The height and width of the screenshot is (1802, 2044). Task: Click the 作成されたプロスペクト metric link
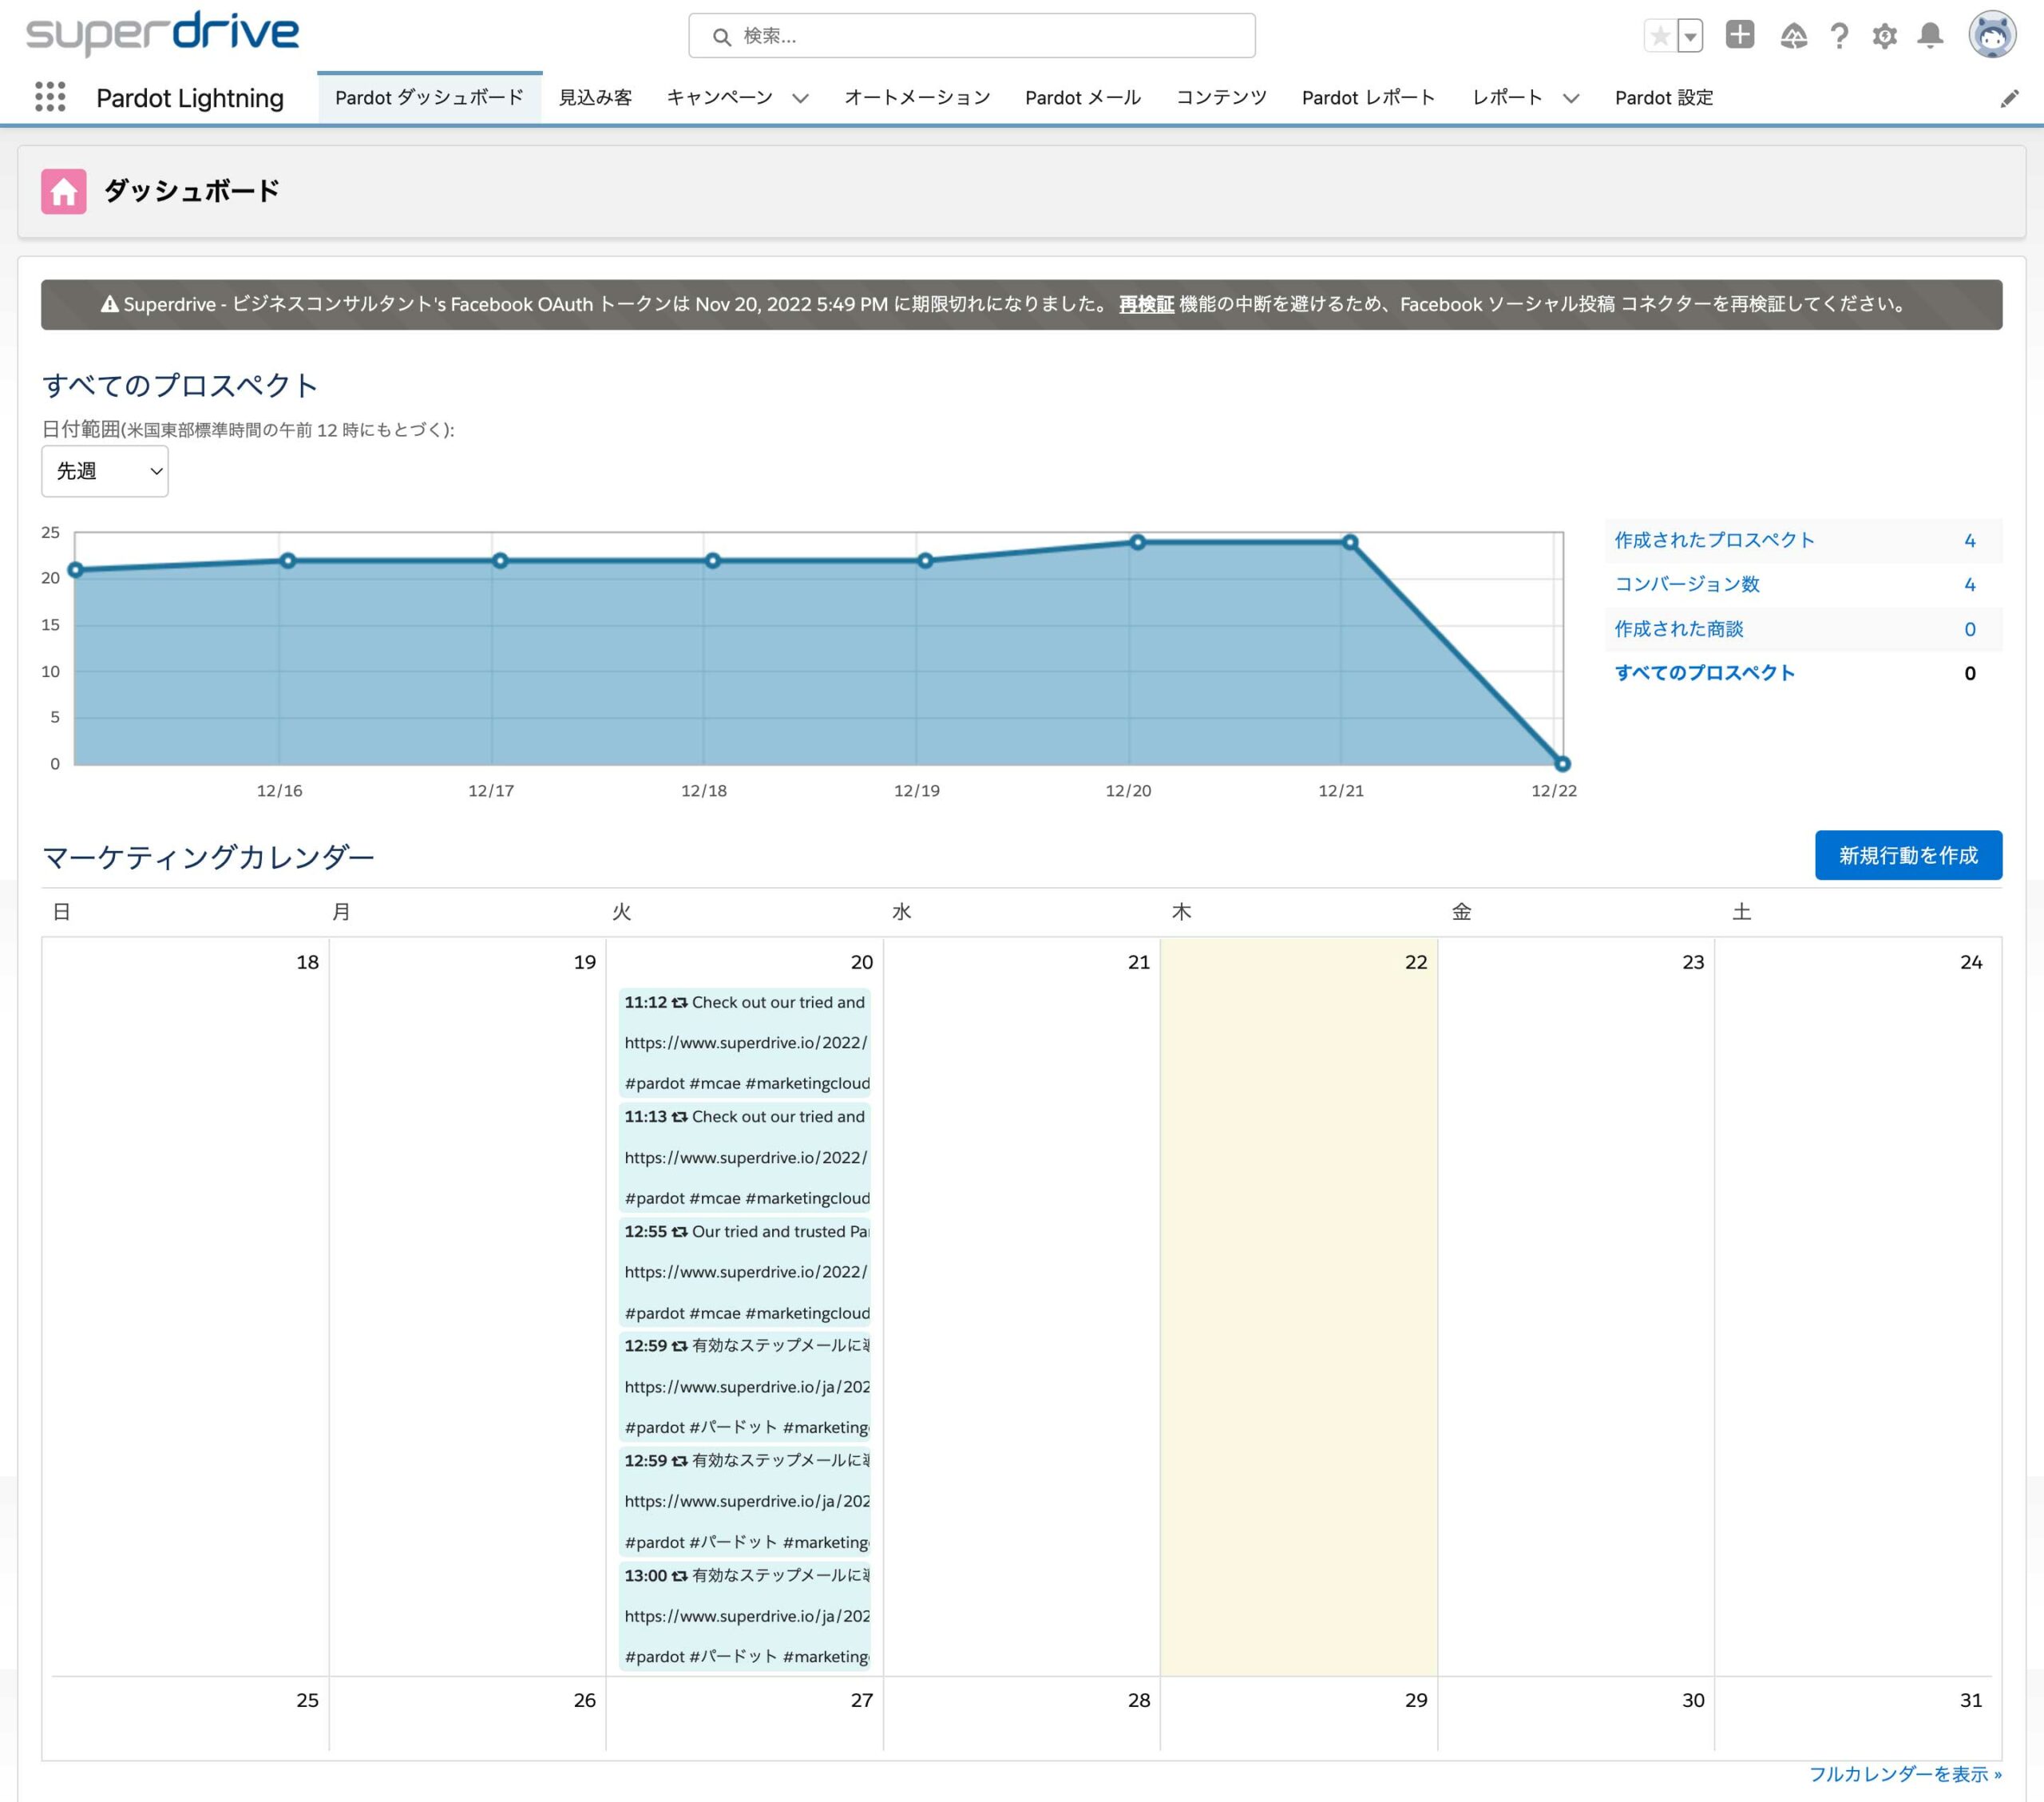[1714, 540]
